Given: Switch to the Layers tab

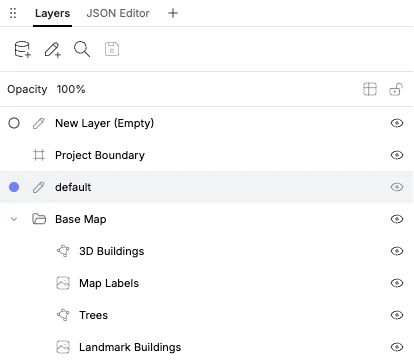Looking at the screenshot, I should pyautogui.click(x=52, y=13).
